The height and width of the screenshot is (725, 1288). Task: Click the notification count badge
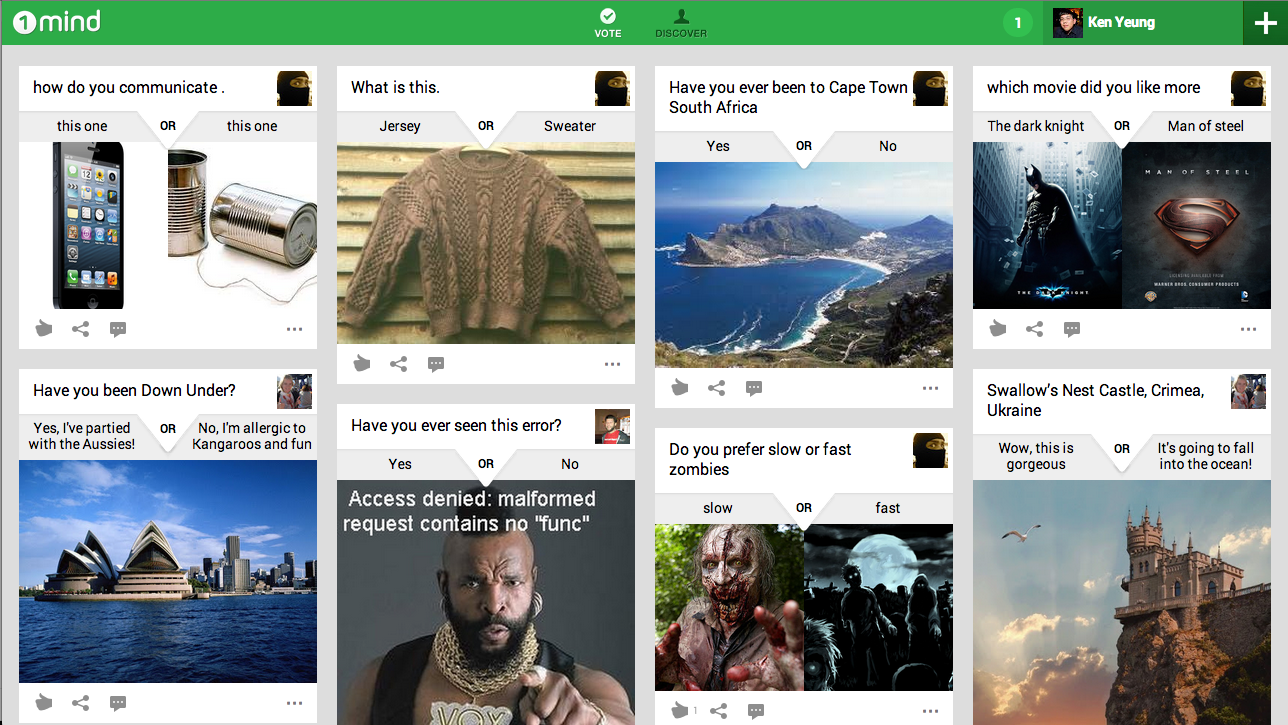(1017, 20)
